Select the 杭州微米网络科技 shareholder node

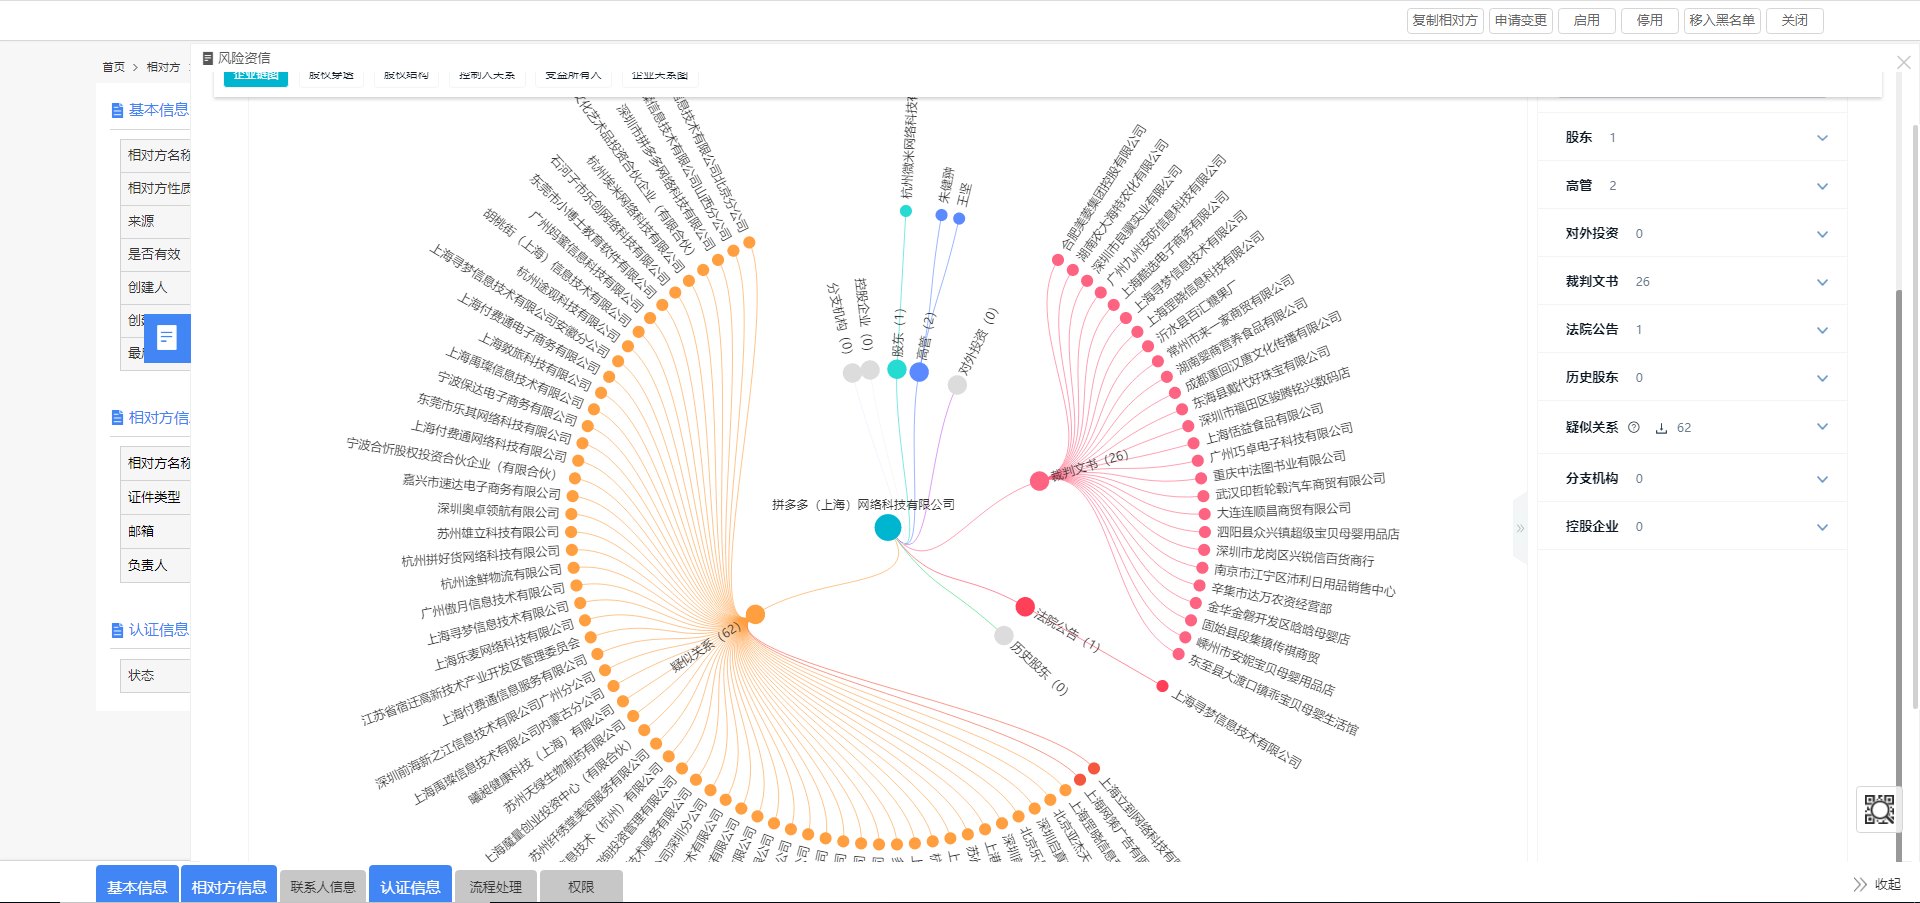(x=906, y=211)
